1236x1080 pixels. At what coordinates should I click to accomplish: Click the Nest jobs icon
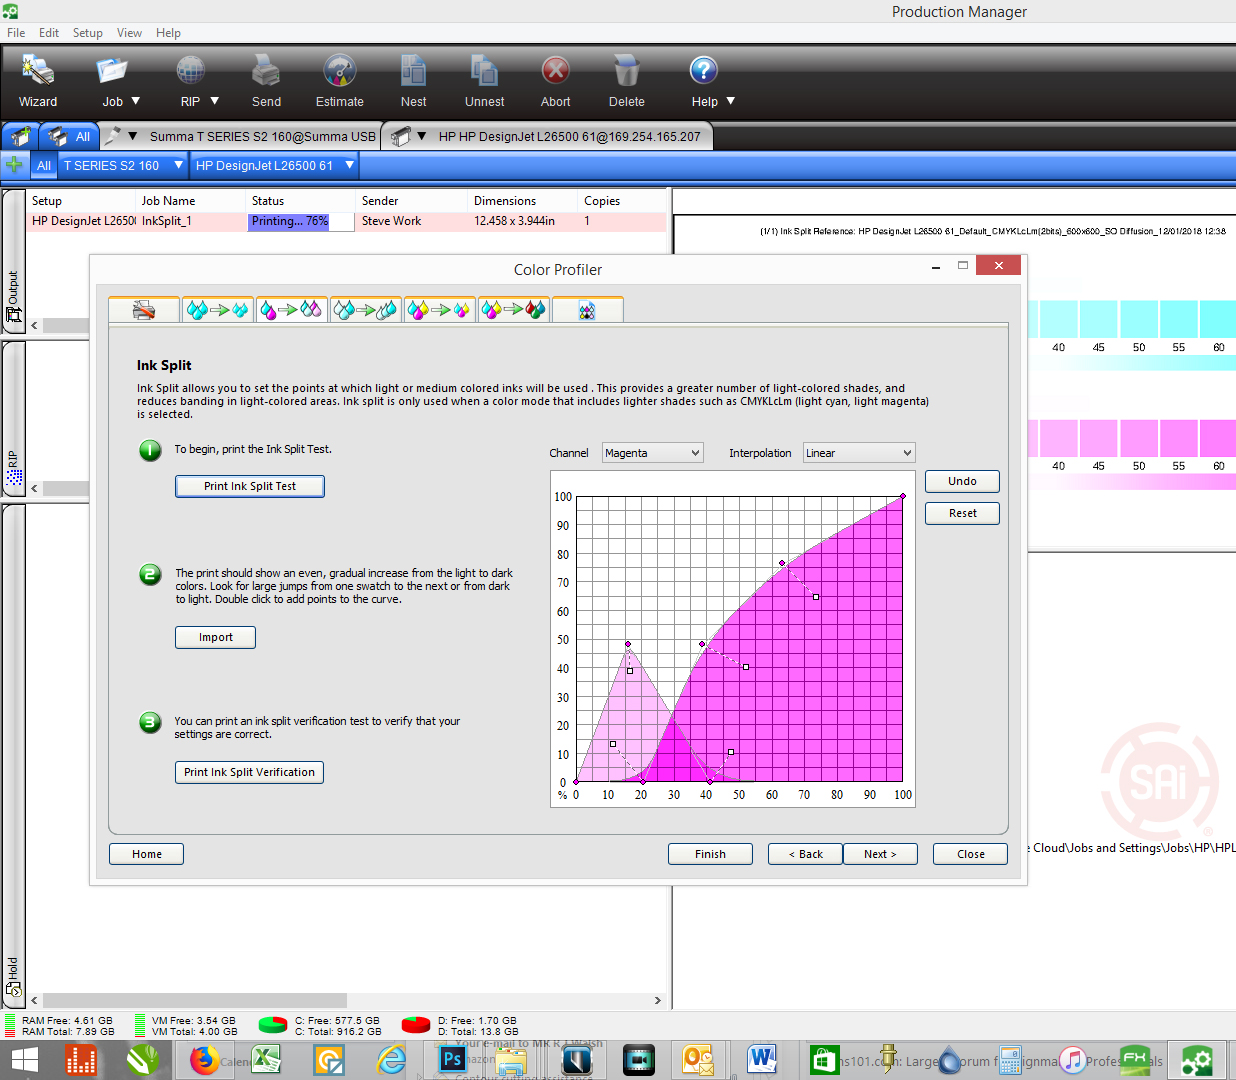tap(413, 81)
